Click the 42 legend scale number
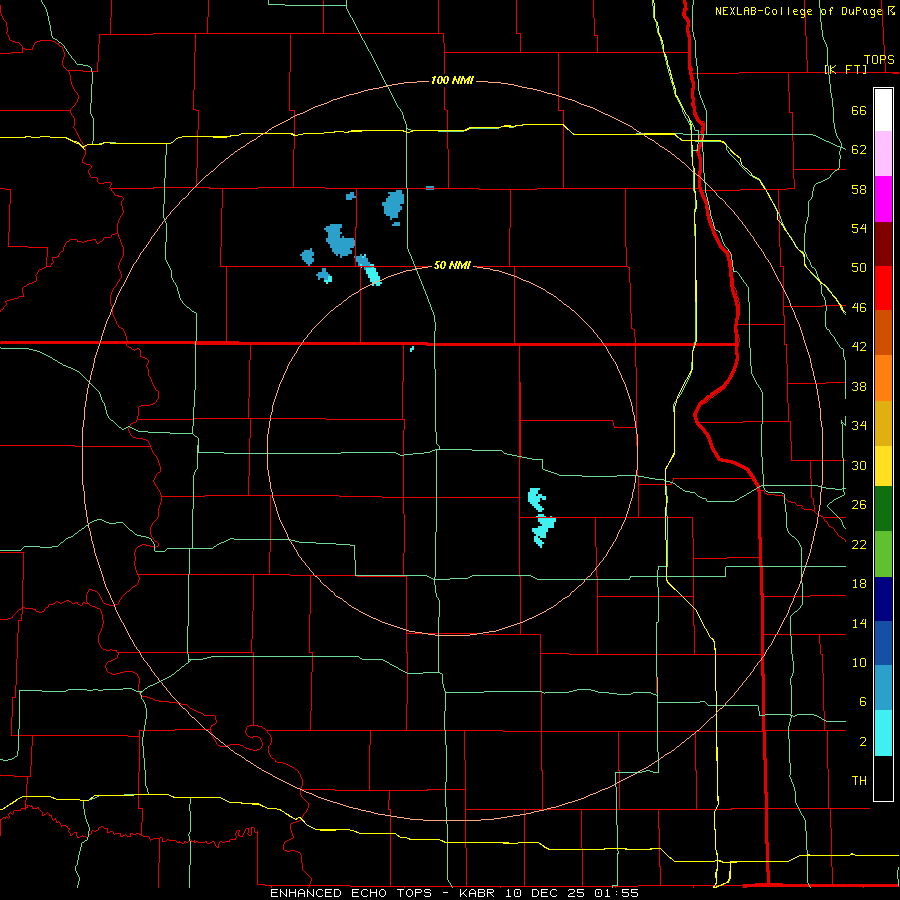900x900 pixels. point(859,347)
